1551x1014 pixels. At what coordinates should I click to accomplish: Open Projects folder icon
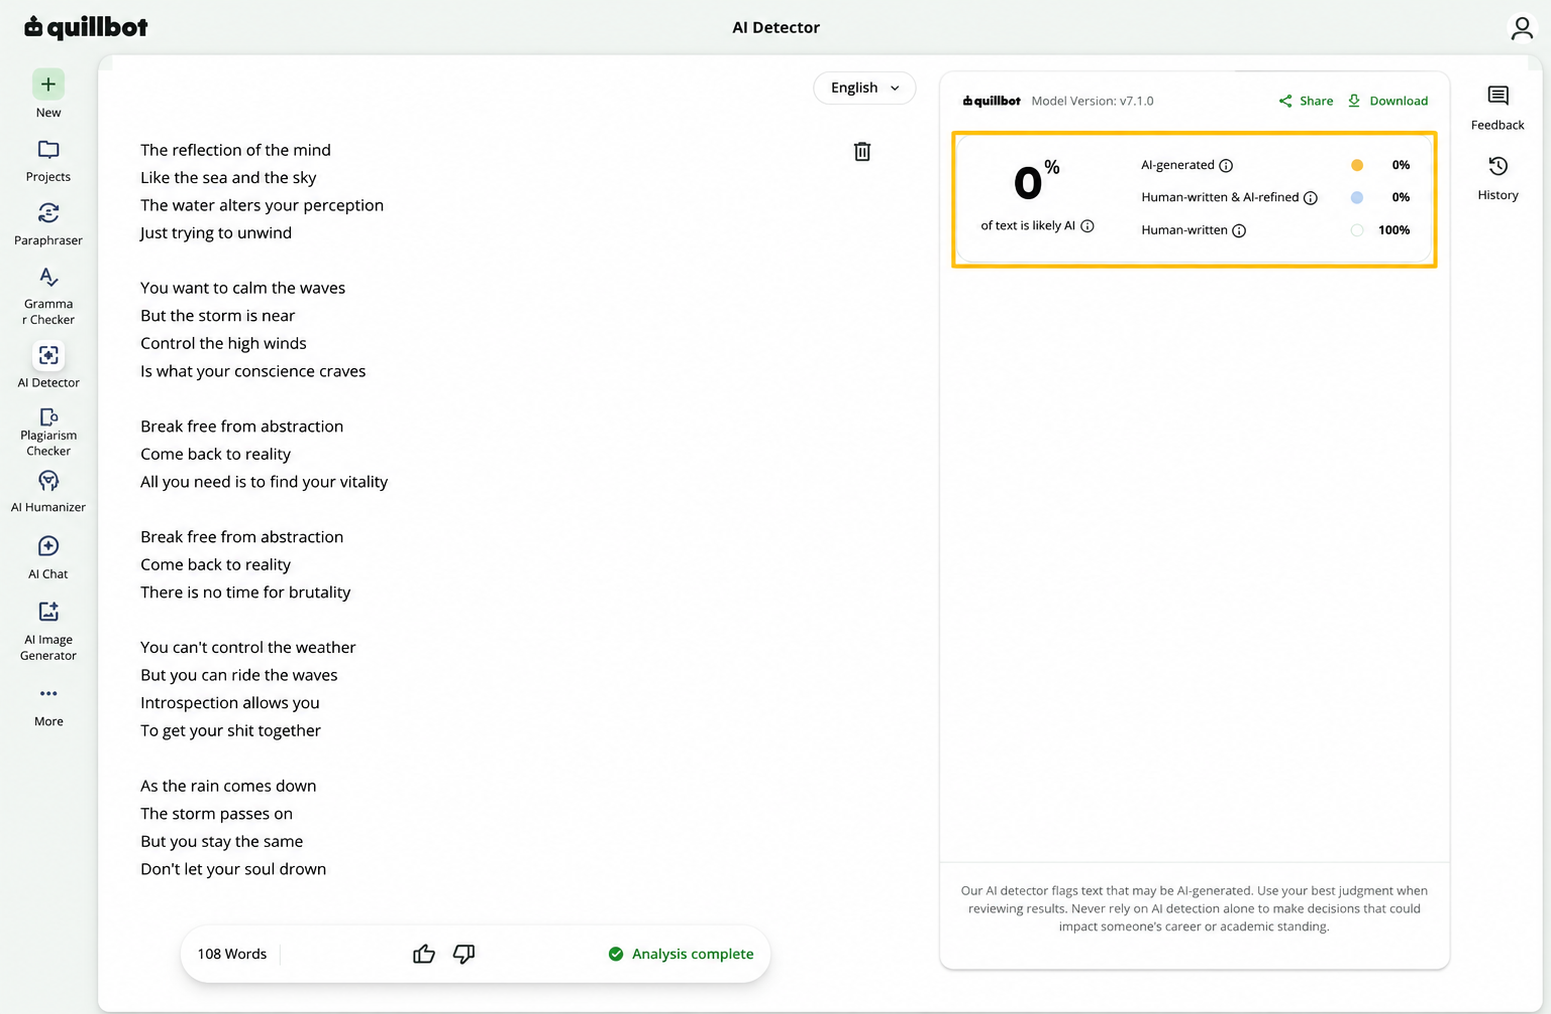pyautogui.click(x=48, y=150)
